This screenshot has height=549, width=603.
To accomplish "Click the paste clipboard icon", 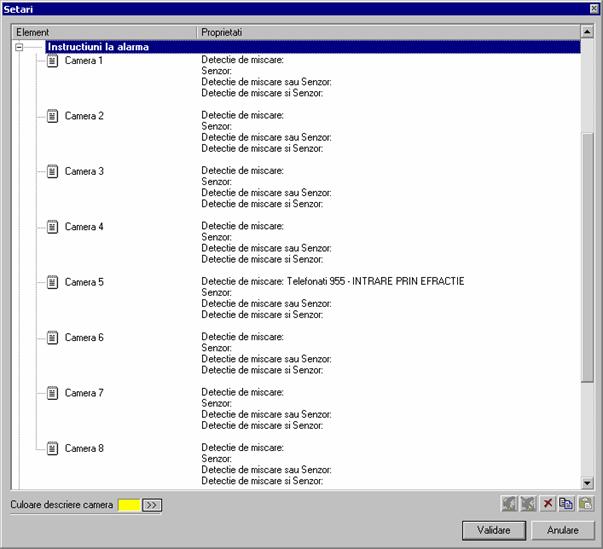I will pos(585,504).
